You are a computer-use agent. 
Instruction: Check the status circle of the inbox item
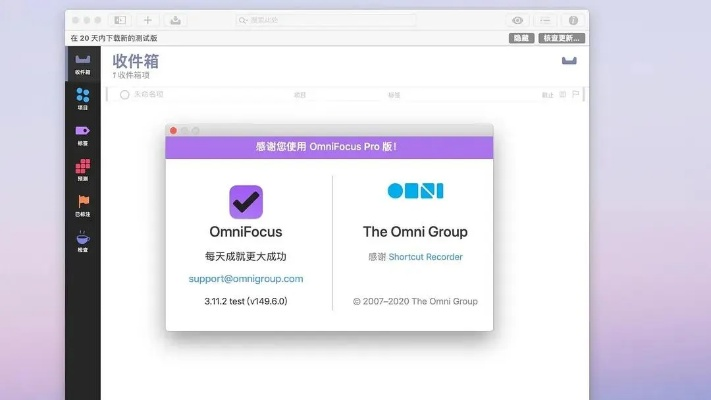[125, 95]
